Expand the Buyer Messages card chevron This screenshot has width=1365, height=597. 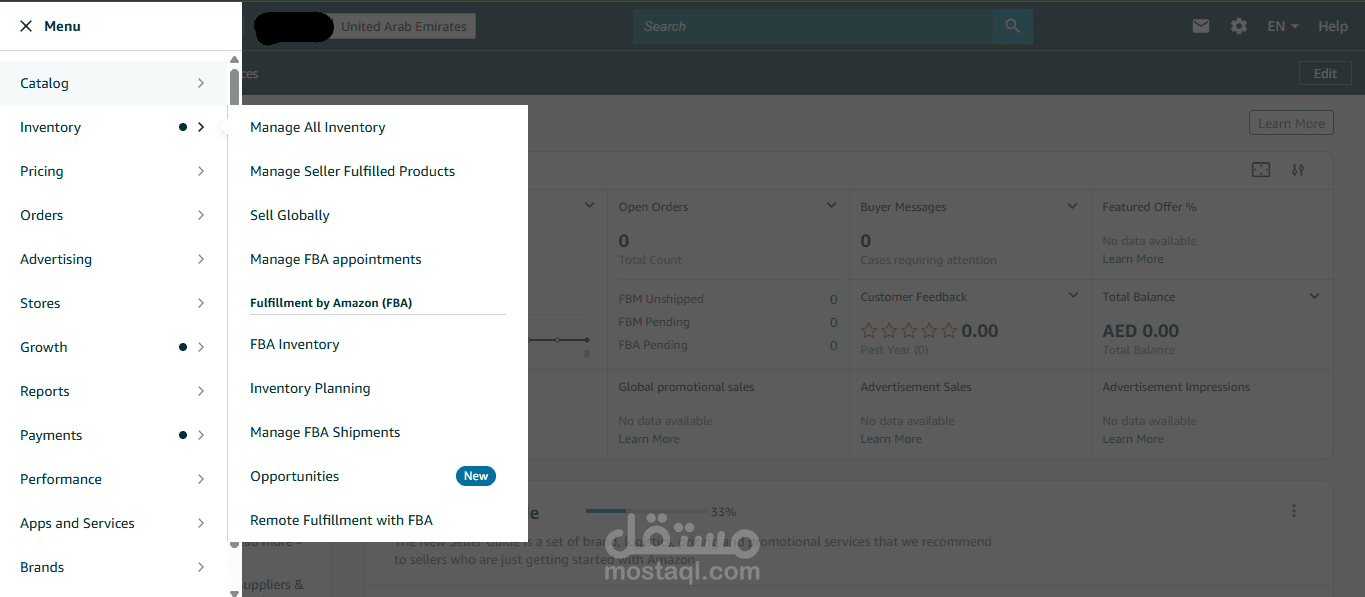coord(1073,205)
